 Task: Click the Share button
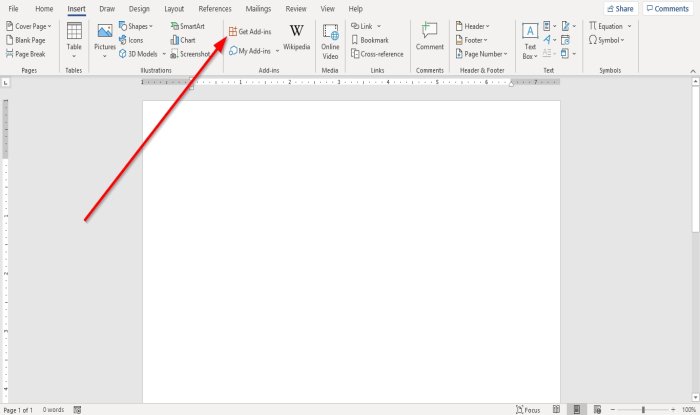(x=621, y=8)
